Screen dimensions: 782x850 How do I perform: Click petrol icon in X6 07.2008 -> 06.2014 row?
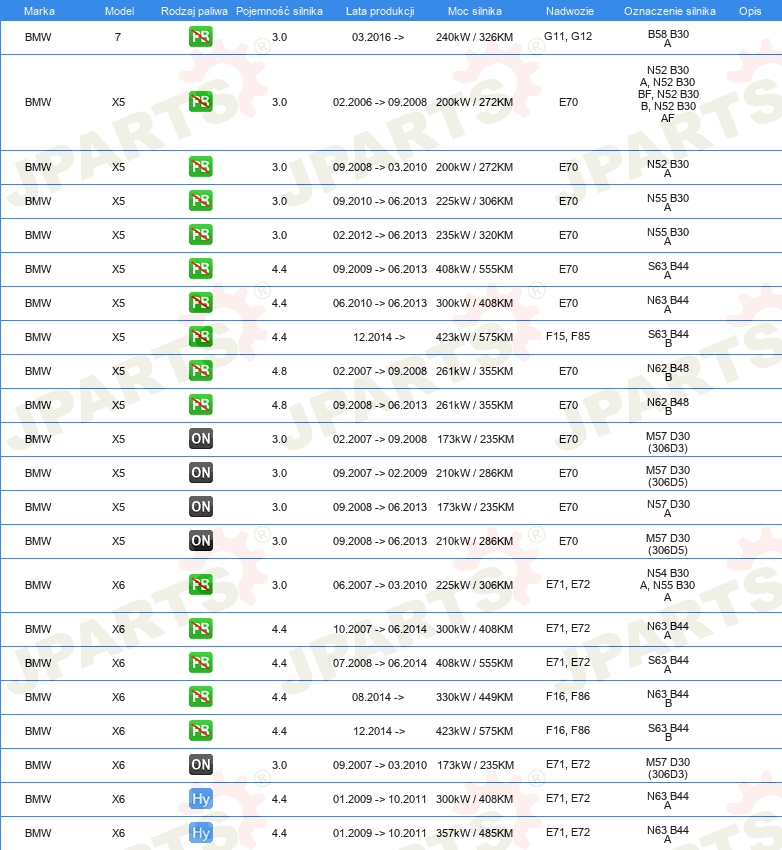(201, 663)
